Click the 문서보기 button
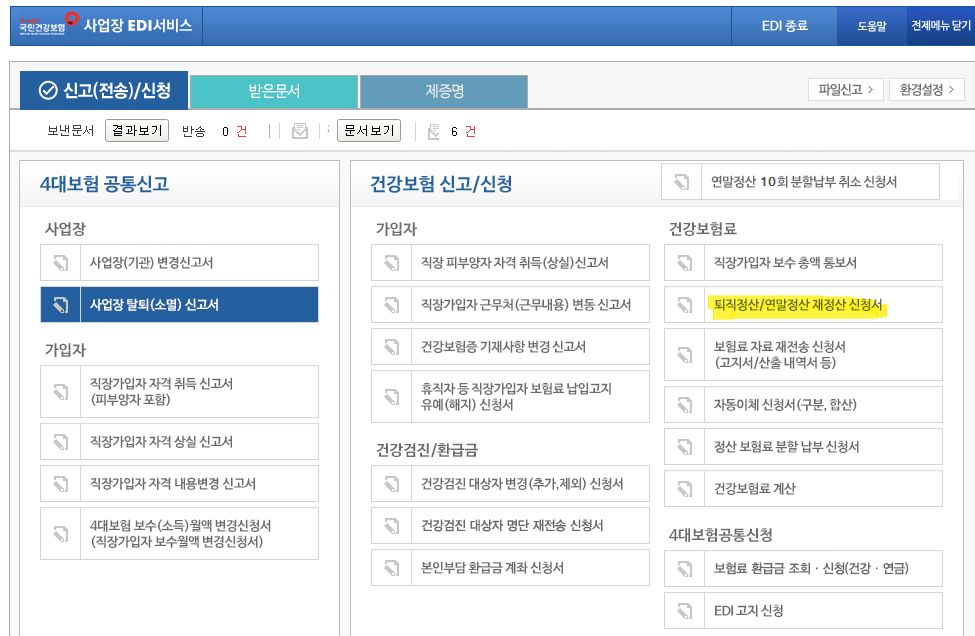The height and width of the screenshot is (636, 975). [369, 131]
